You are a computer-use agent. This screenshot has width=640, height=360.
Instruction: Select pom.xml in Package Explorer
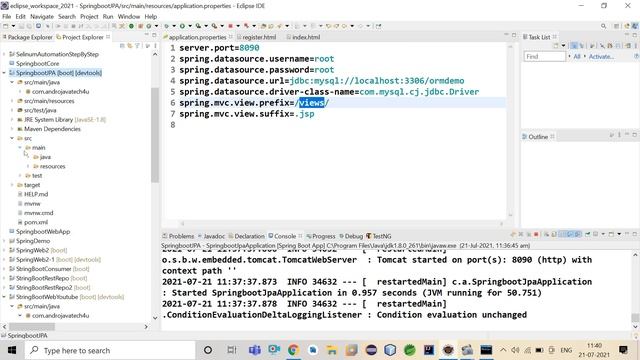click(x=36, y=222)
